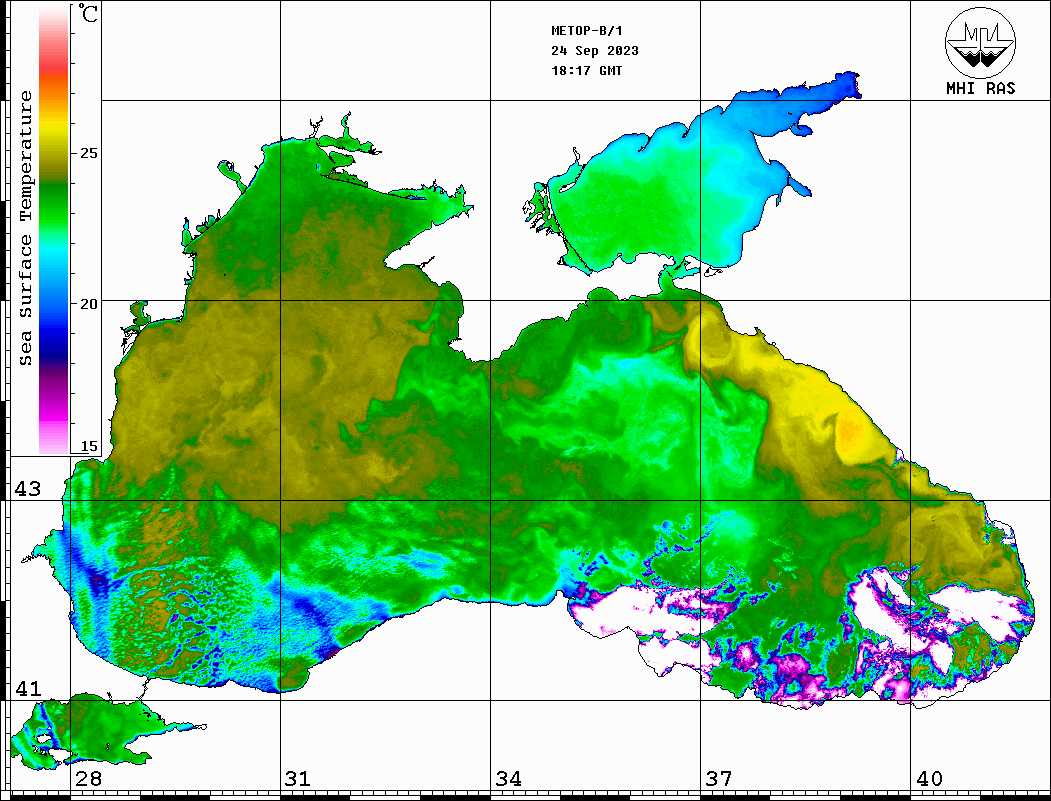
Task: Click latitude label '43'
Action: click(x=28, y=489)
